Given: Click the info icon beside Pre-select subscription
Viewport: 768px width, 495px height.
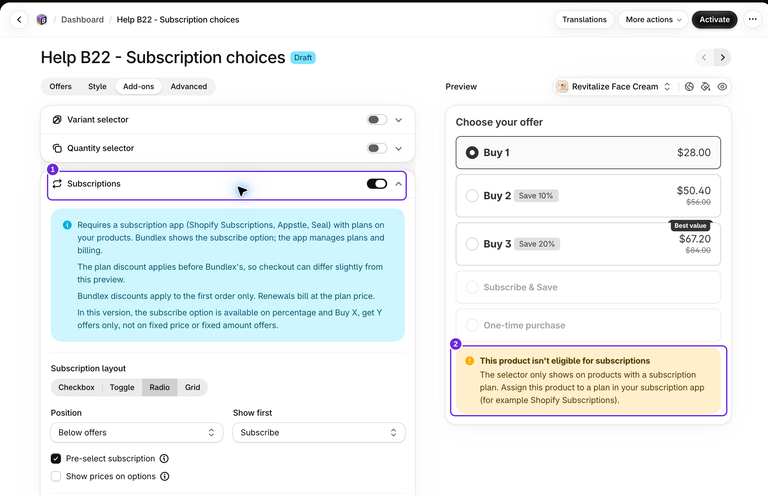Looking at the screenshot, I should 164,458.
